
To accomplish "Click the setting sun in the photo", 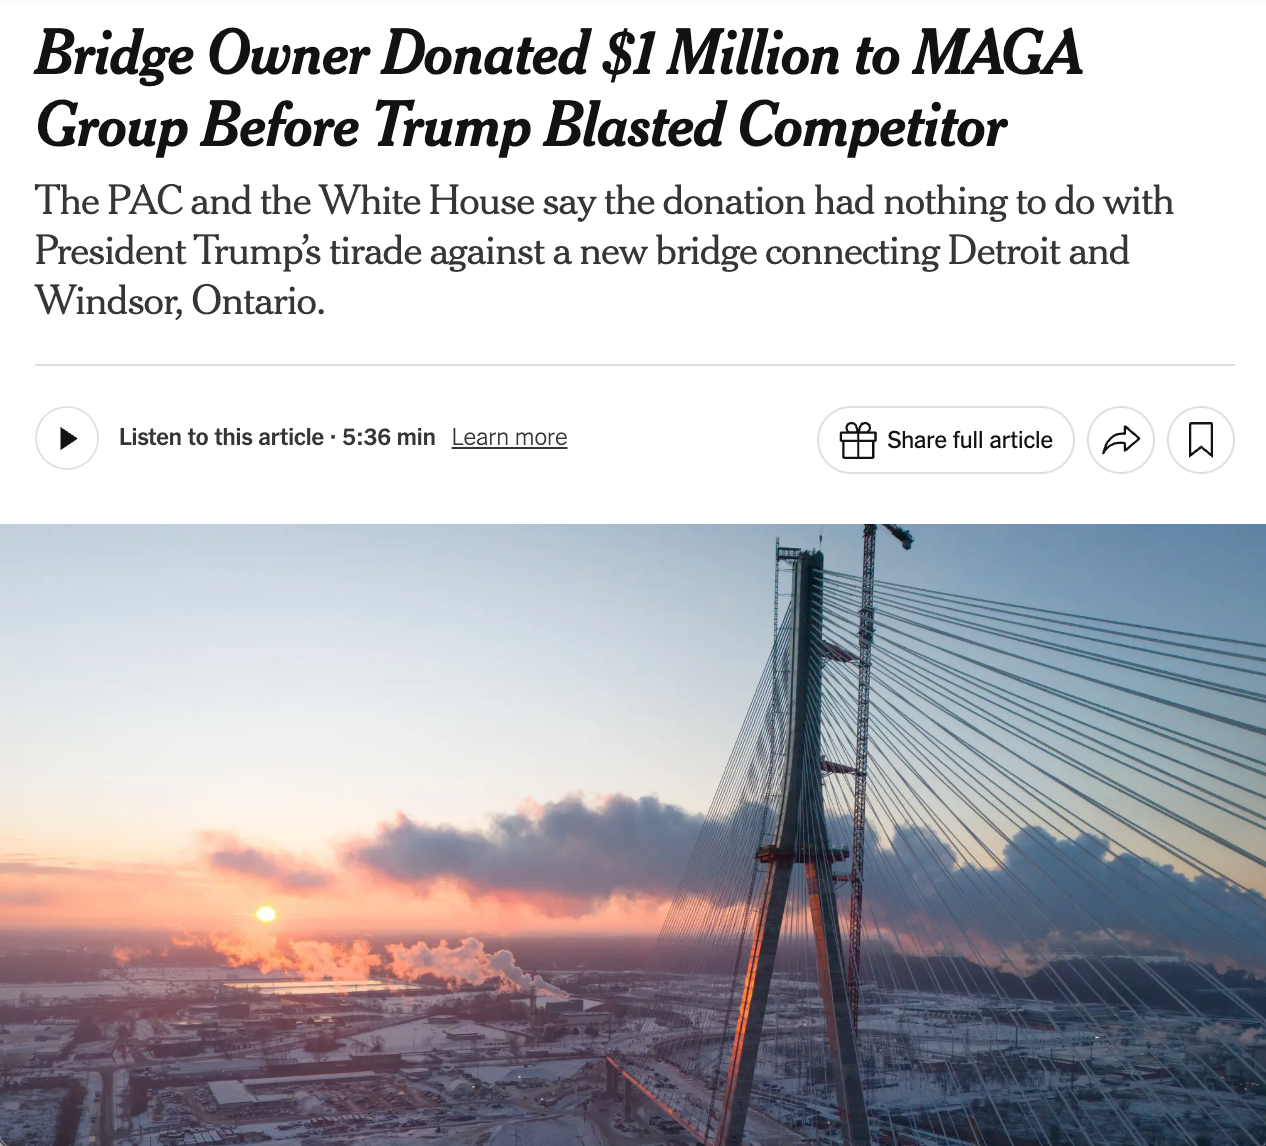I will [265, 913].
